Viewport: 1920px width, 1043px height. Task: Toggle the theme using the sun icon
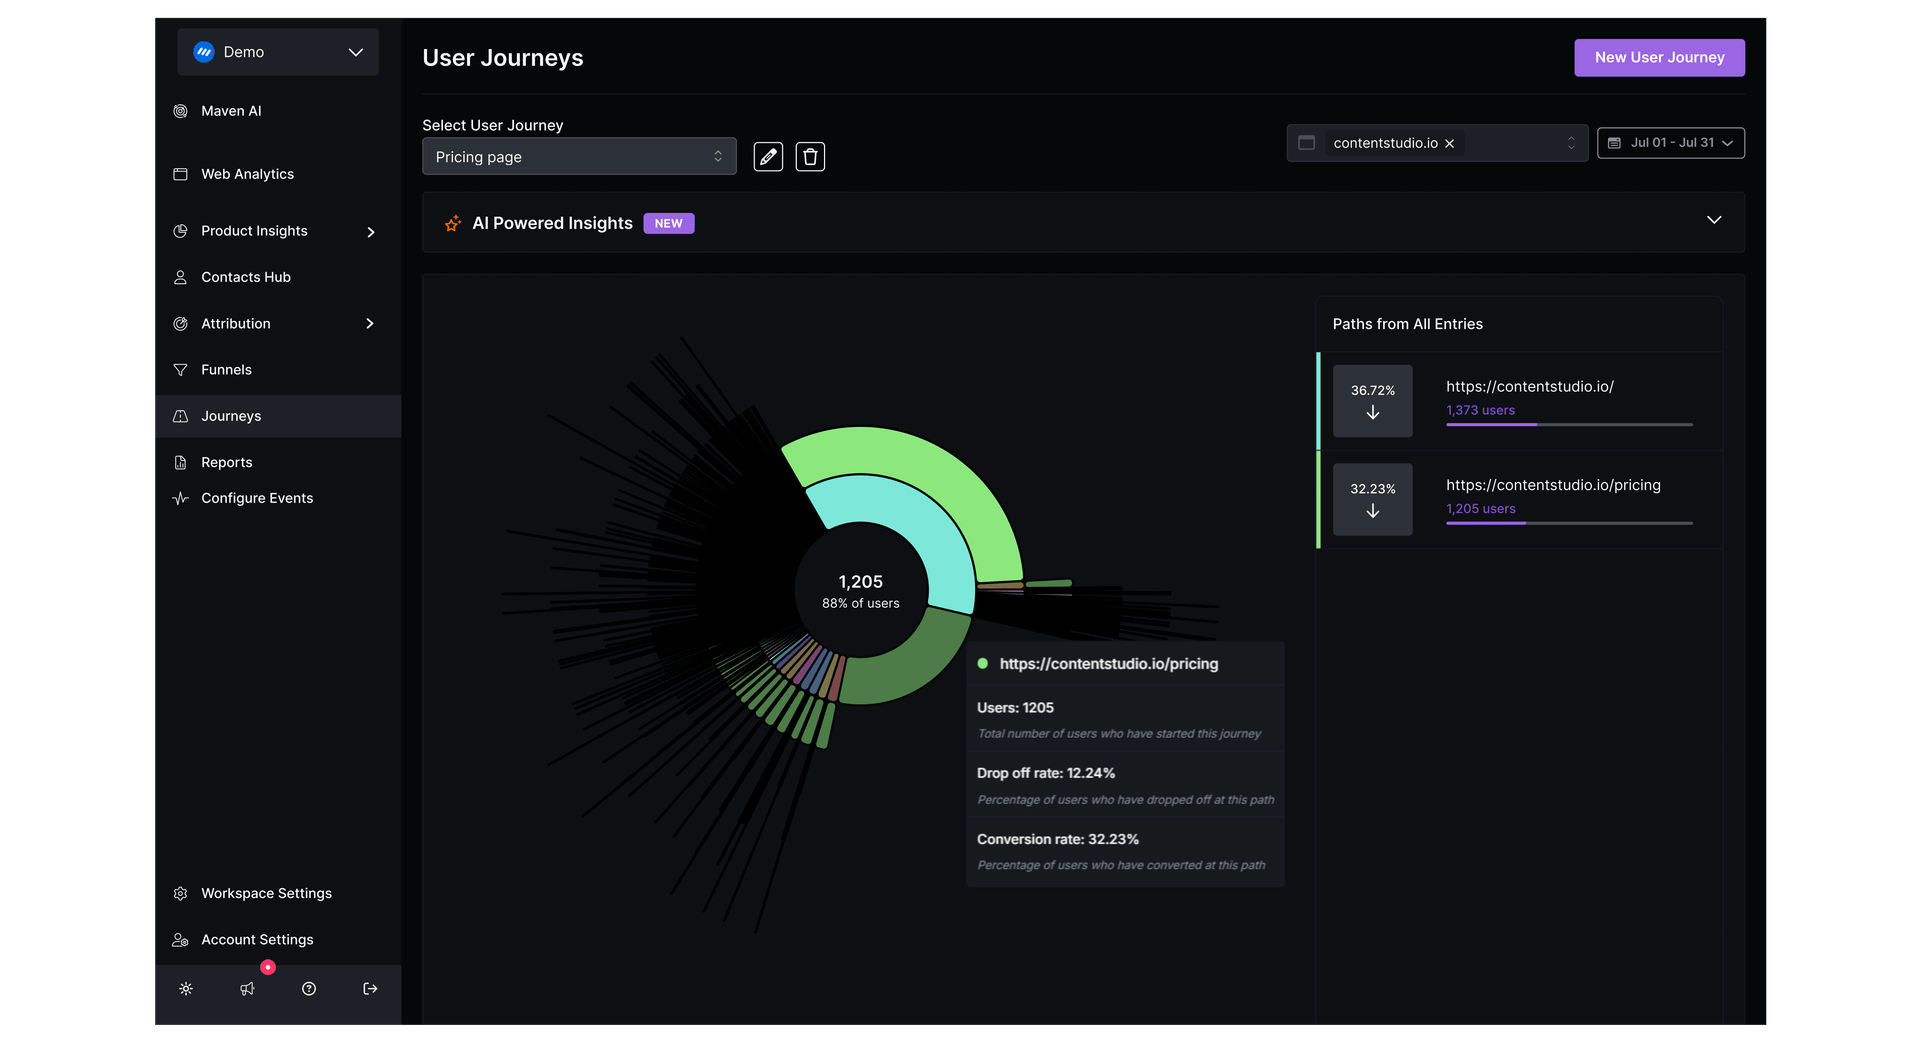pos(186,989)
